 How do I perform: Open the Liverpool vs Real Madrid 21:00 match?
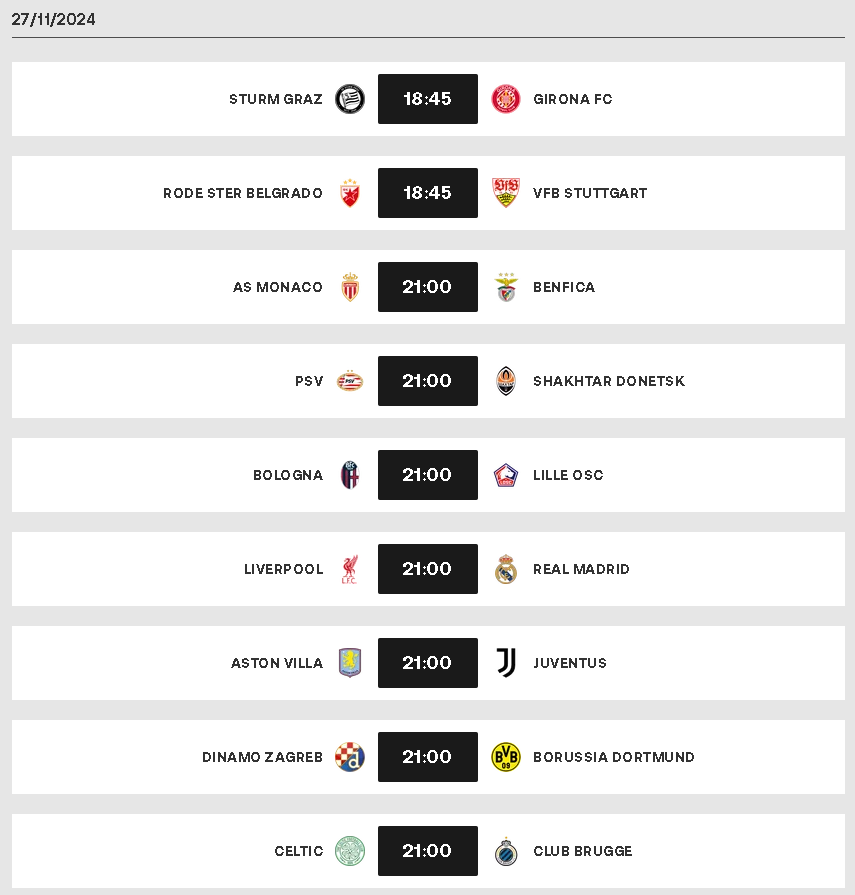[428, 569]
